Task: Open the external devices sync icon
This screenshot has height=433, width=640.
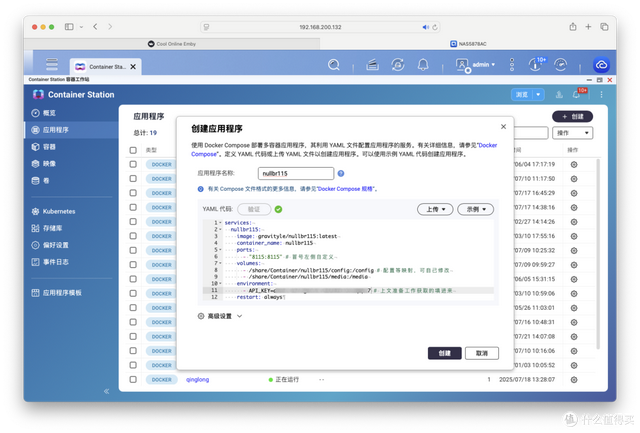Action: (x=398, y=64)
